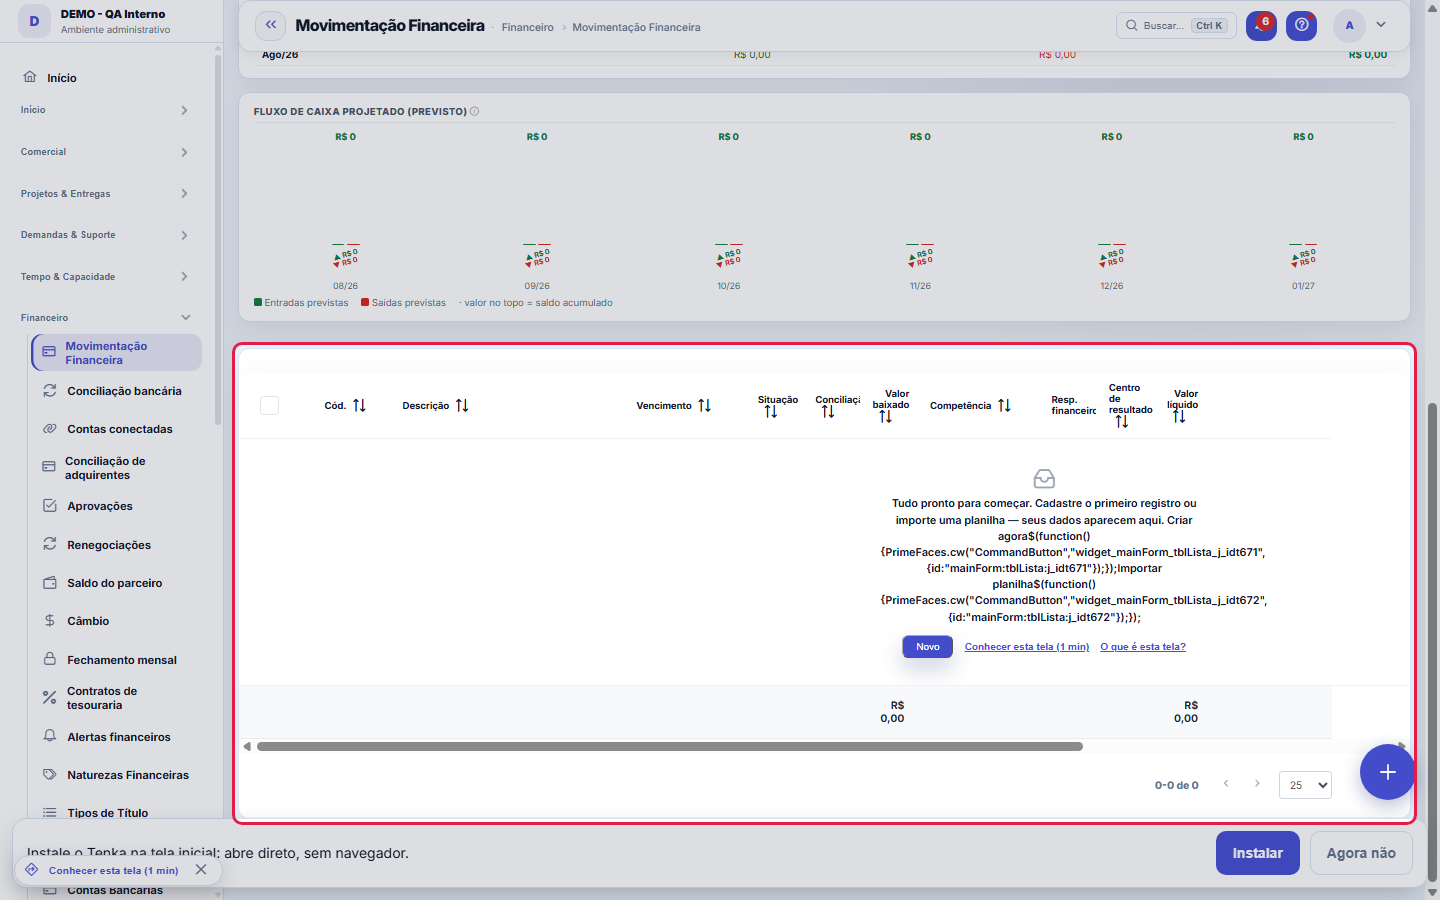Expand the Tempo & Capacidade sidebar section
Image resolution: width=1440 pixels, height=900 pixels.
point(105,277)
